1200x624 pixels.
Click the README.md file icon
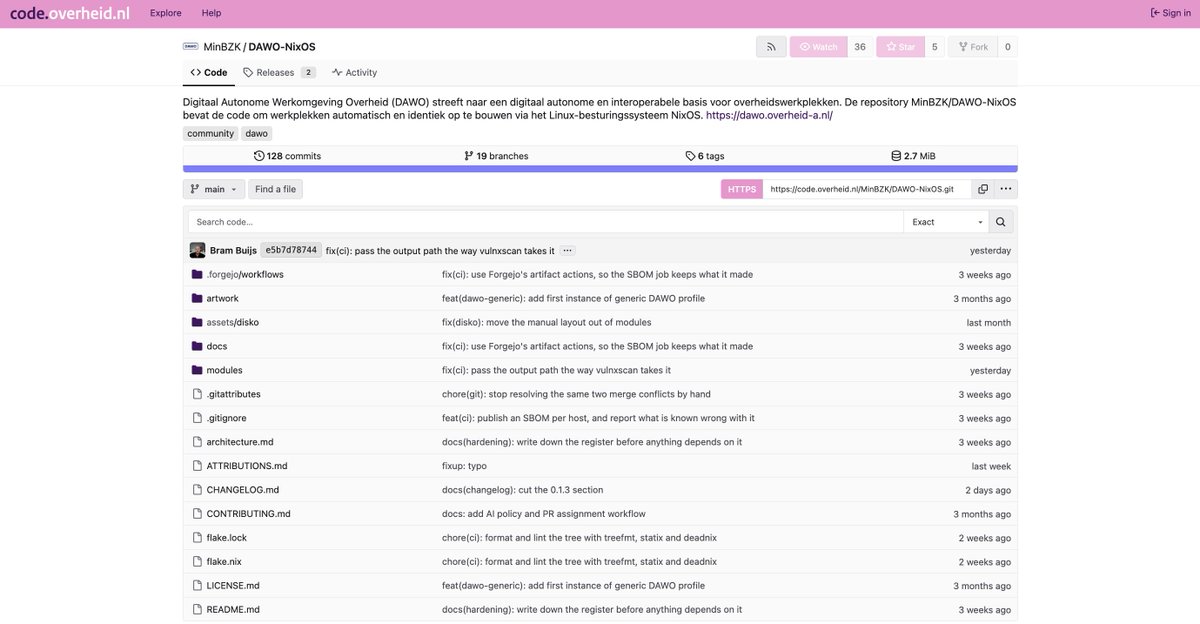click(x=197, y=610)
